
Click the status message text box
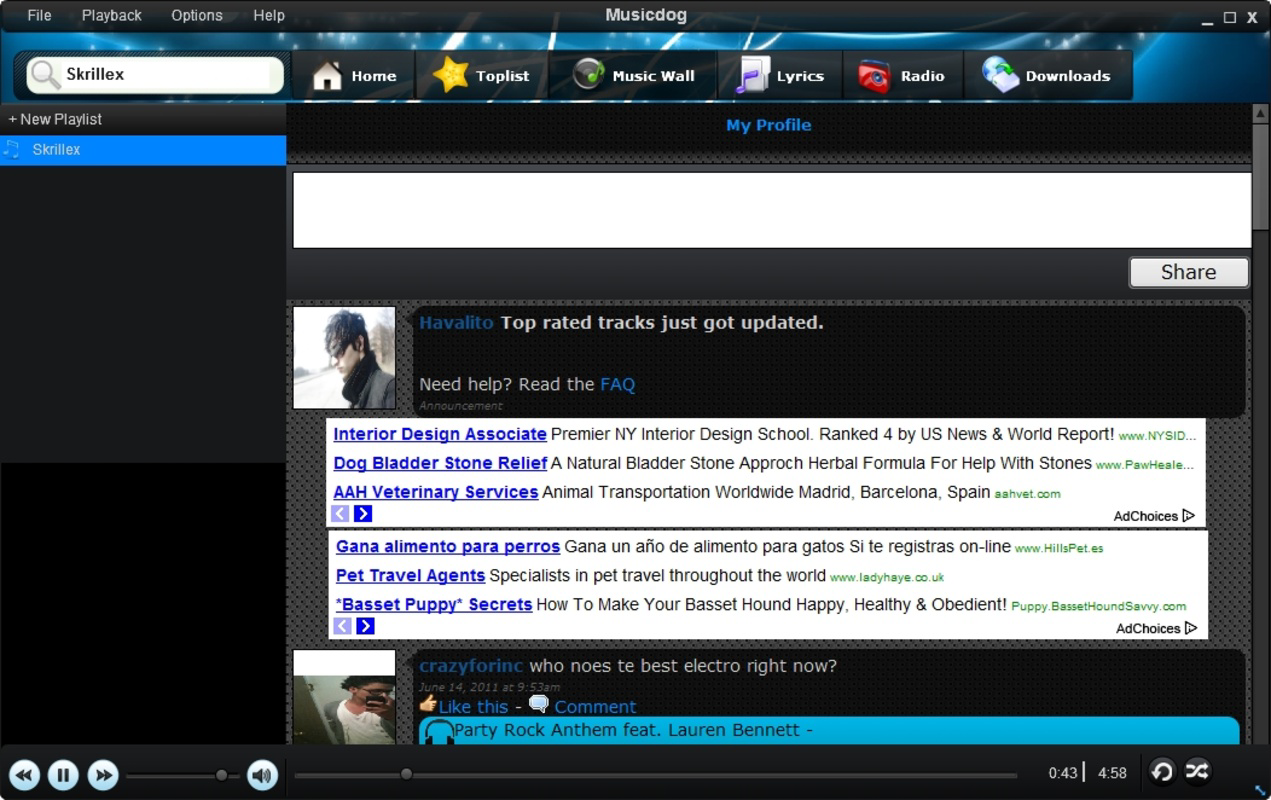771,210
